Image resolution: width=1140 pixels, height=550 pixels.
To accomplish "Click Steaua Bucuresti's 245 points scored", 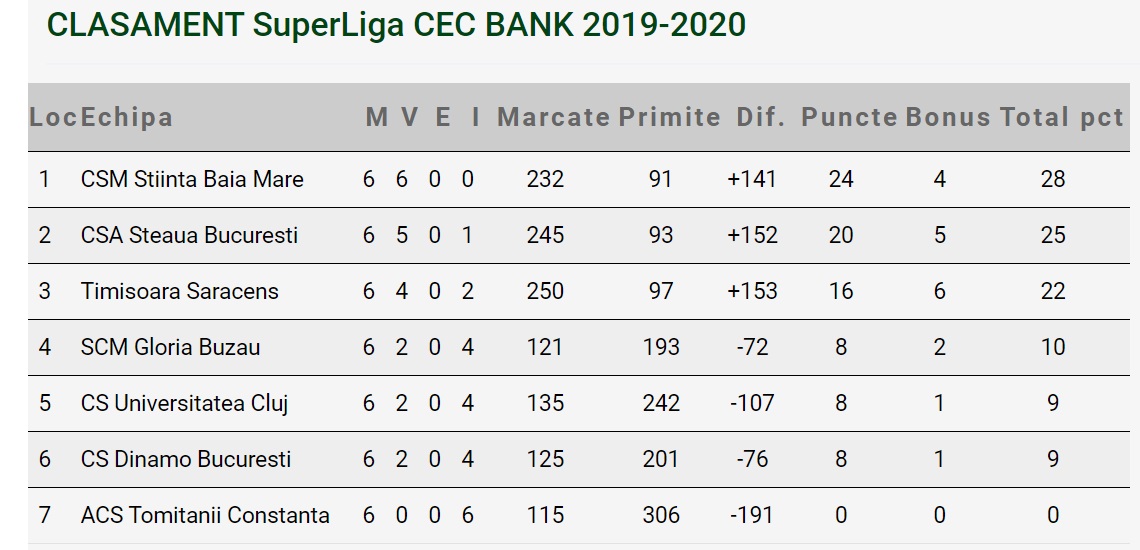I will [x=545, y=236].
